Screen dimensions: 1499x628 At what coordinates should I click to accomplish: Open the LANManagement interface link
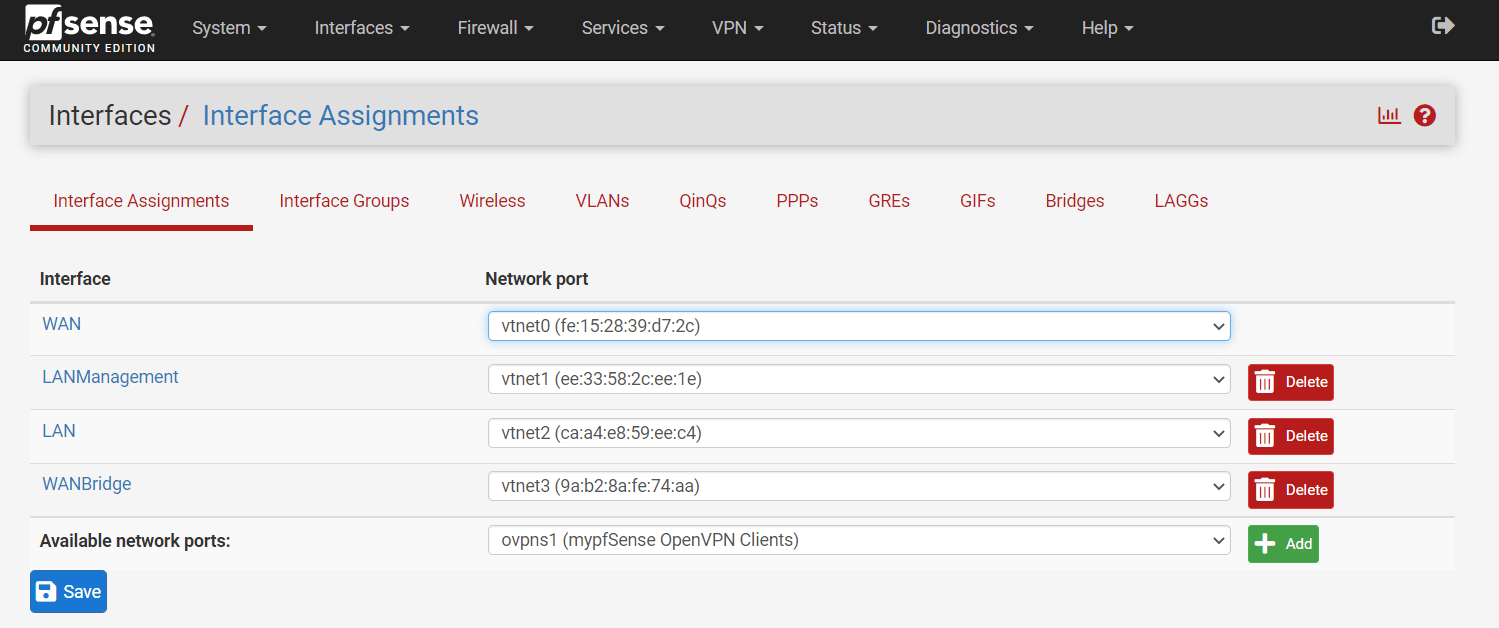click(110, 377)
